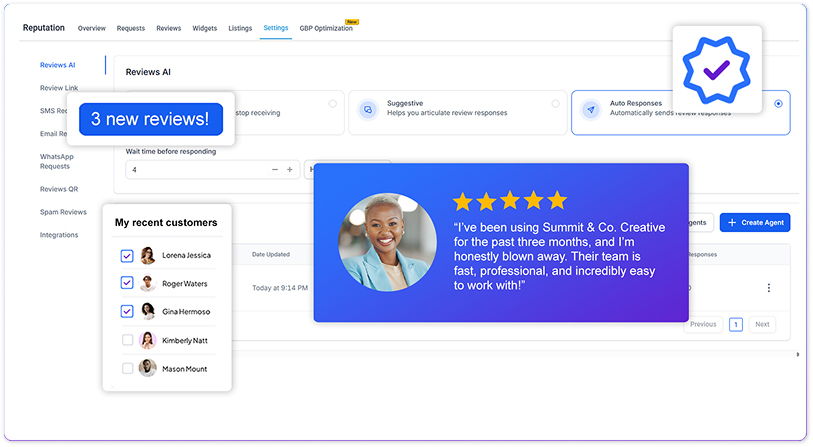Switch to the Widgets tab
Viewport: 813px width, 447px height.
[x=204, y=28]
